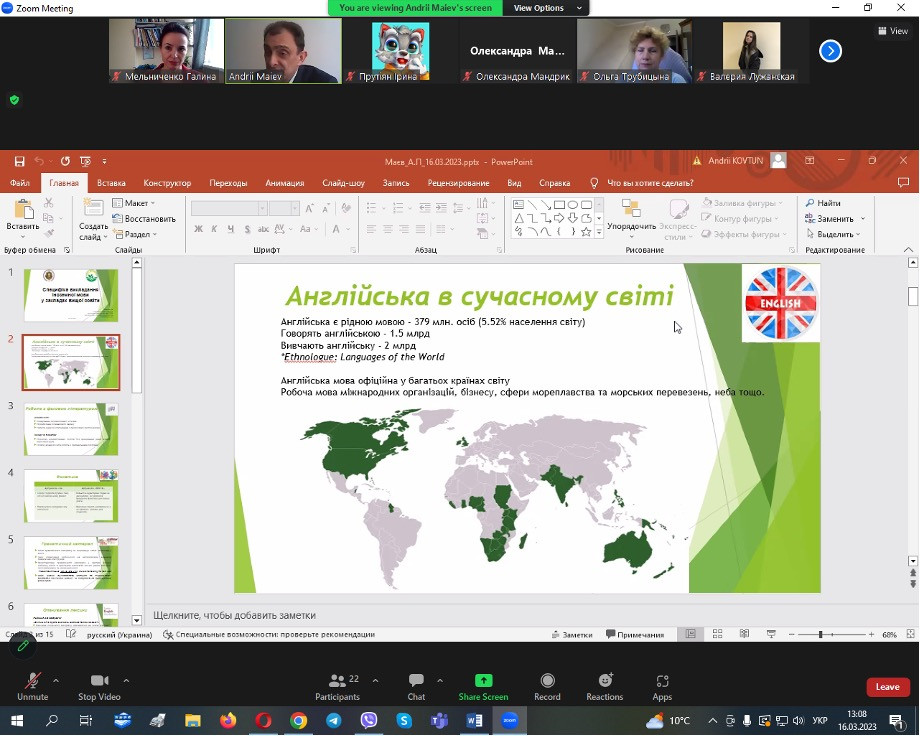Show next participants with the arrow

click(830, 51)
